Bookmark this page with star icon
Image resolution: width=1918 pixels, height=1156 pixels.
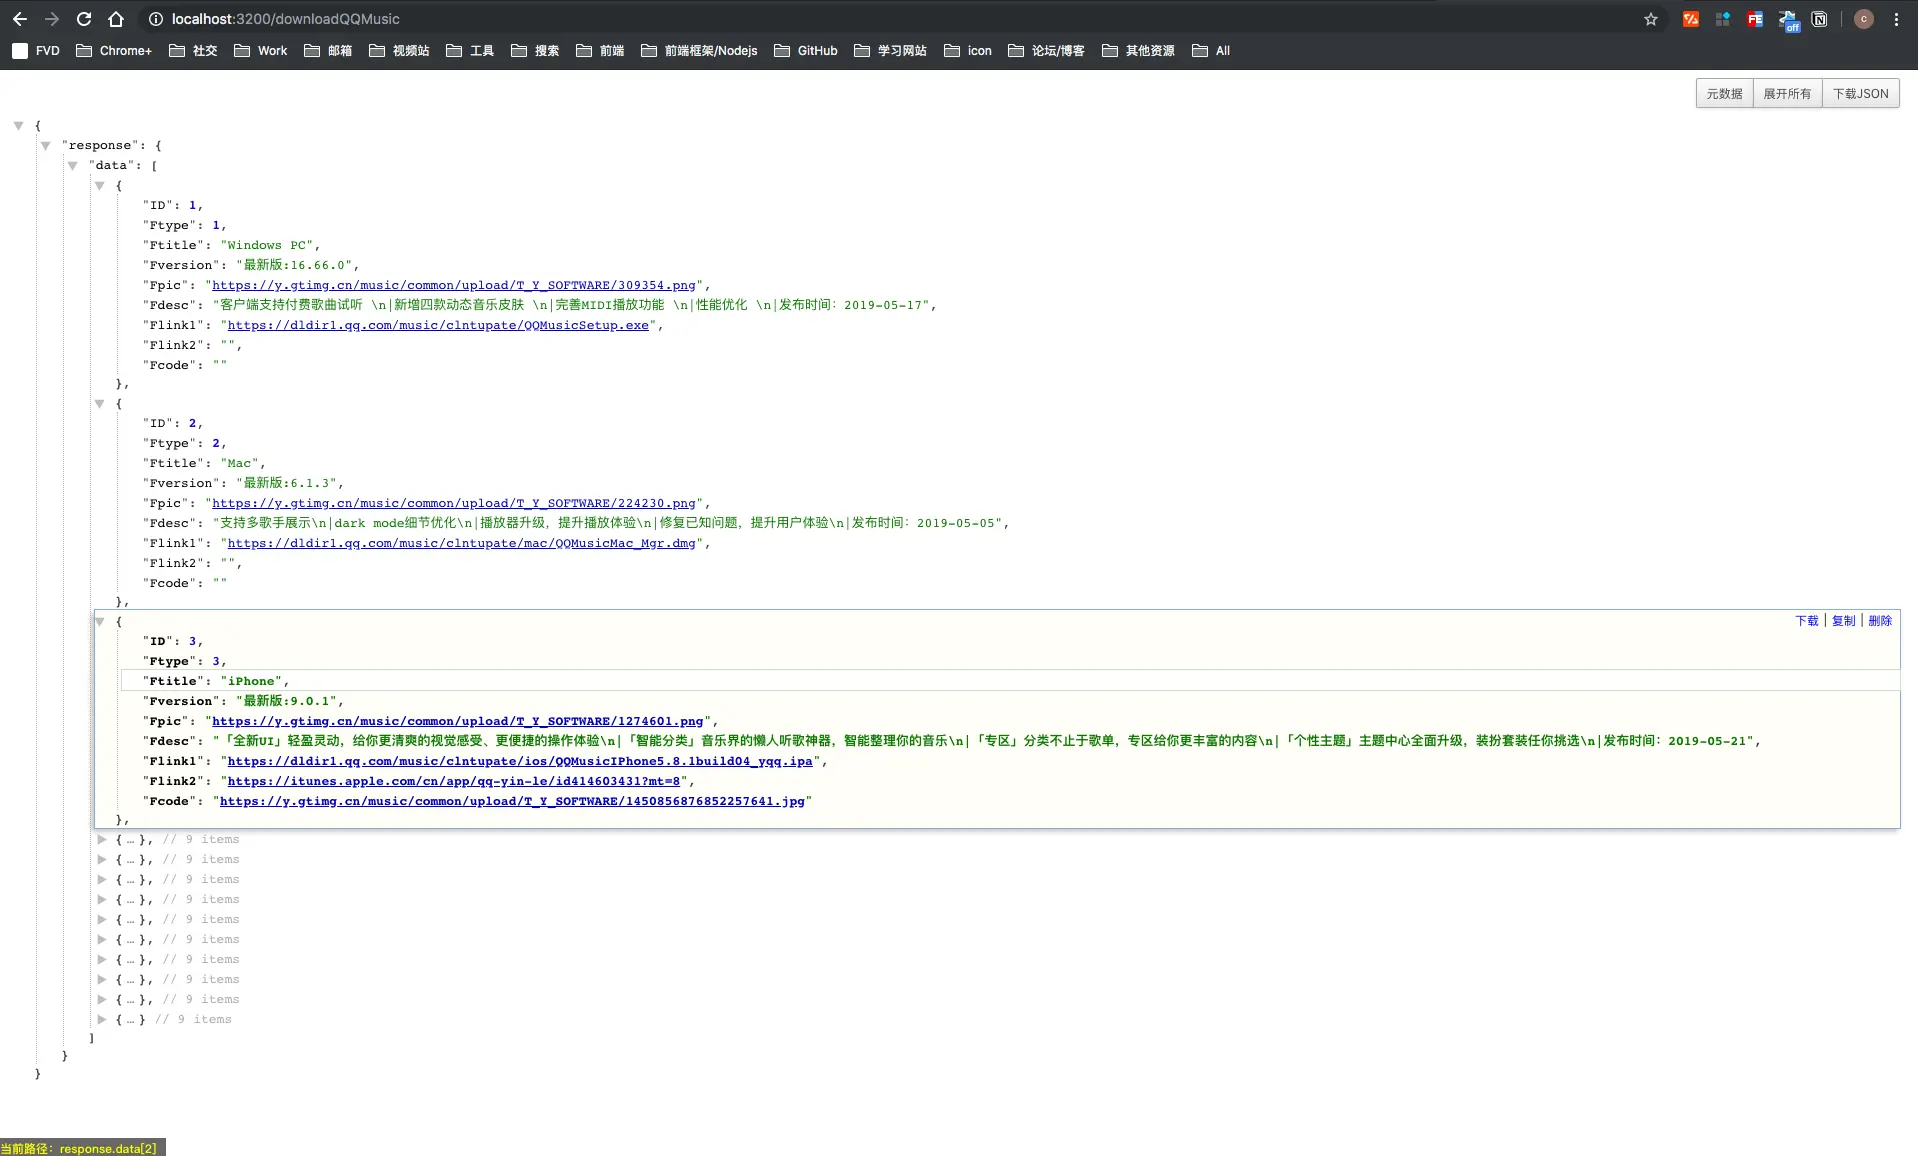pos(1651,19)
